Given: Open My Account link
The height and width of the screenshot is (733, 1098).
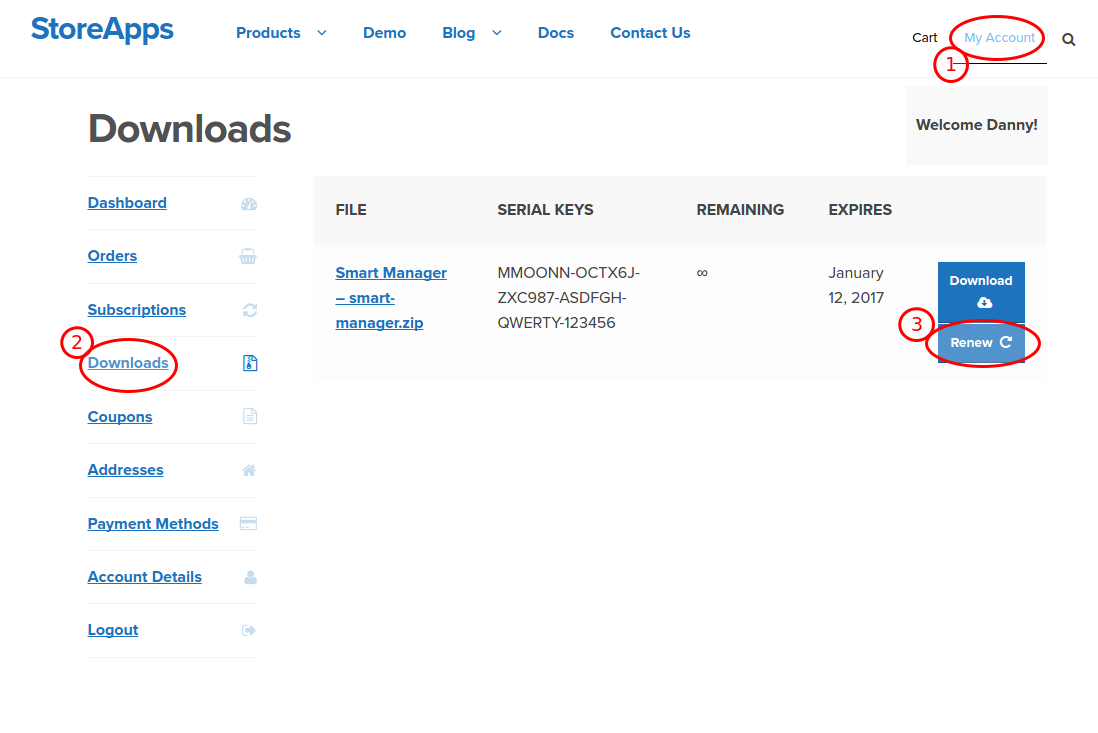Looking at the screenshot, I should click(x=999, y=38).
